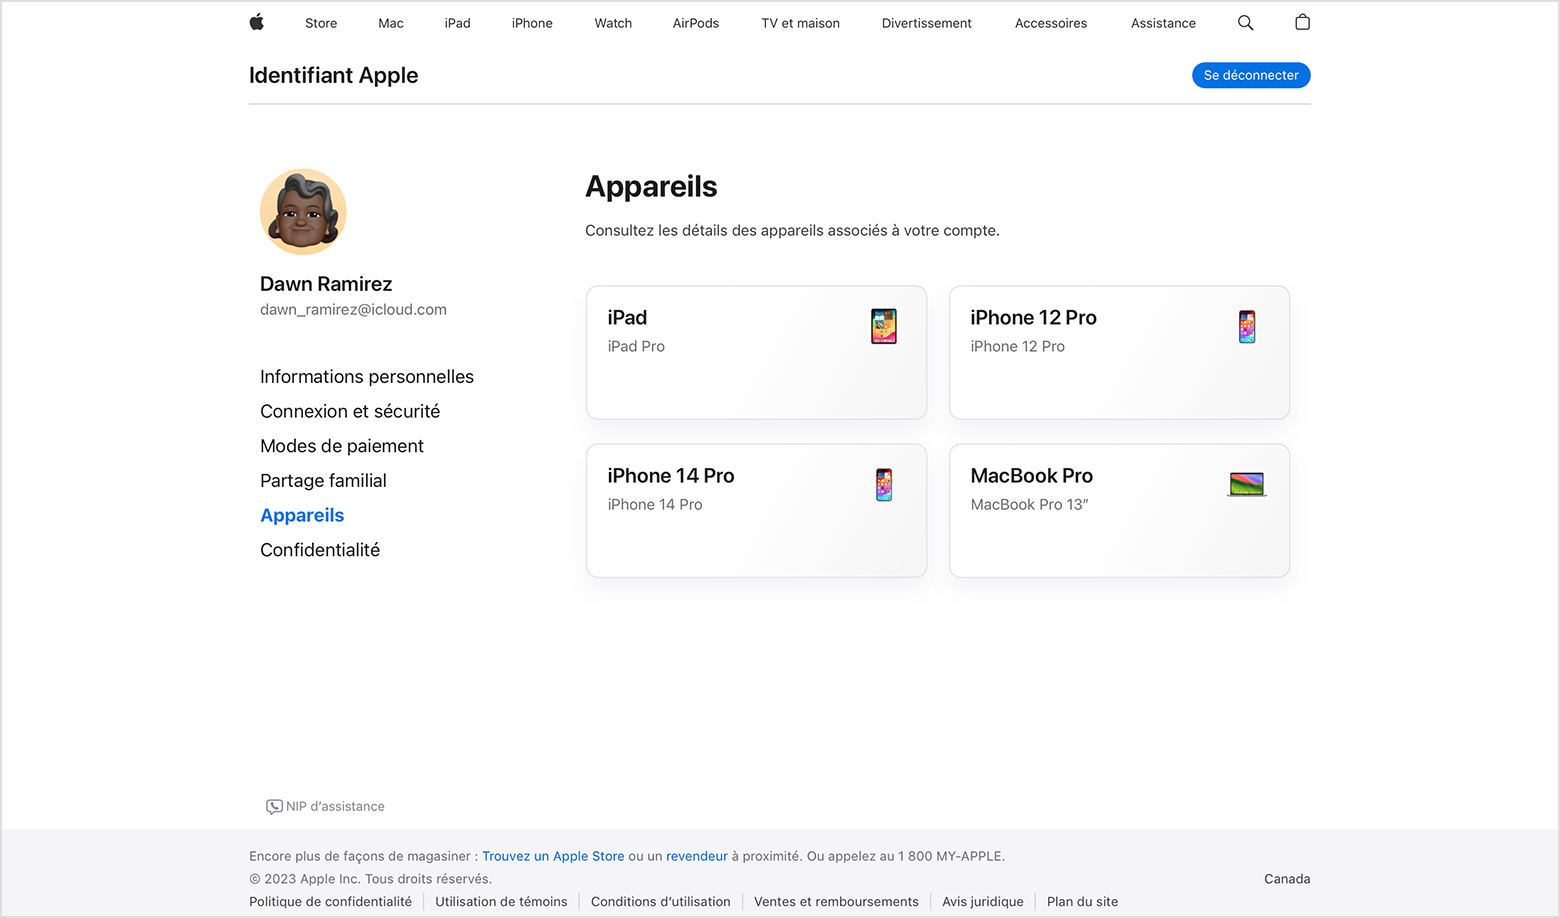The image size is (1560, 918).
Task: Click Dawn Ramirez's Memoji avatar
Action: tap(303, 211)
